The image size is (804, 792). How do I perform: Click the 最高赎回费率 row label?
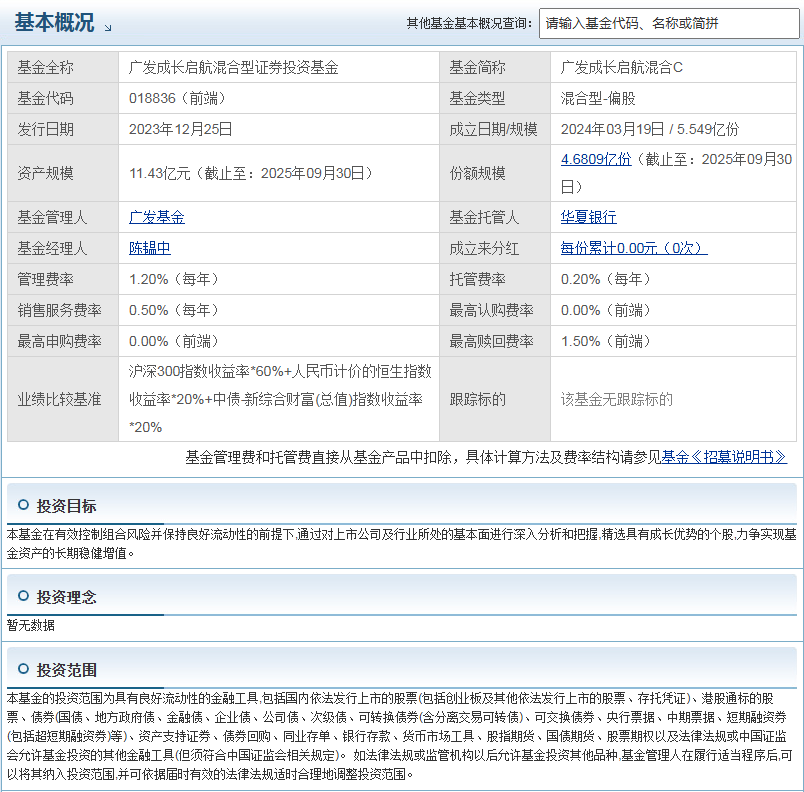tap(491, 341)
